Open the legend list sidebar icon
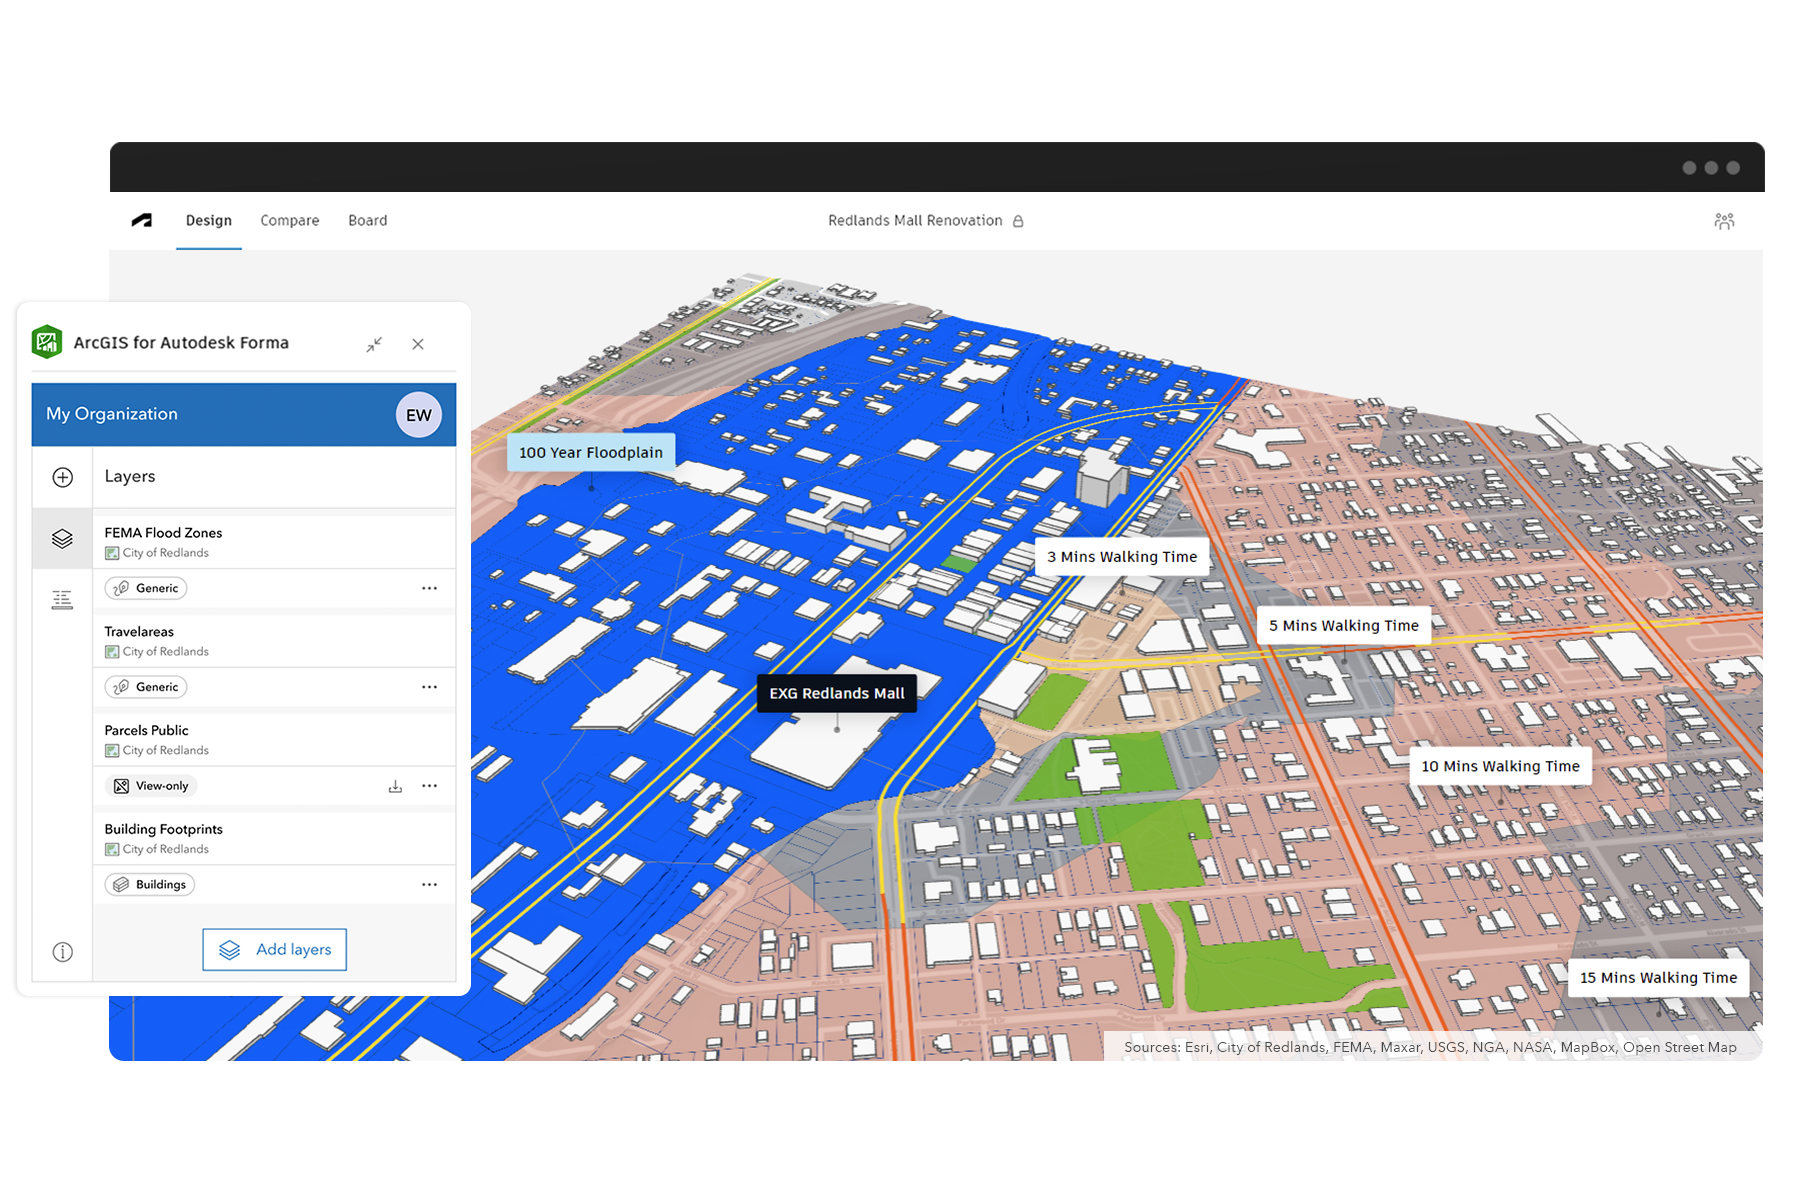This screenshot has width=1800, height=1200. point(62,600)
